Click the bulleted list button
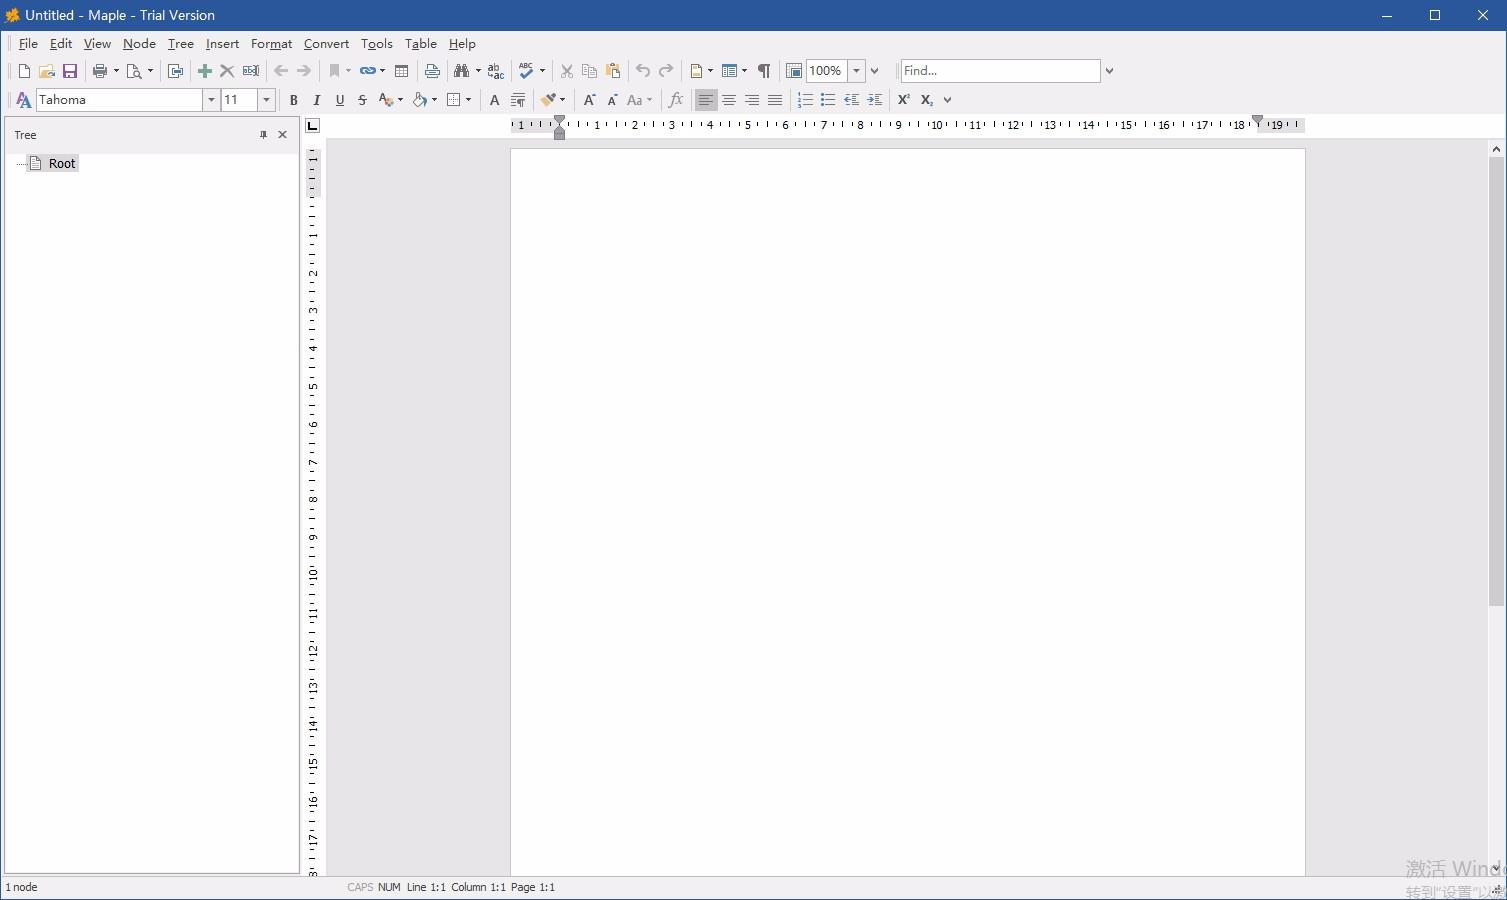Viewport: 1507px width, 900px height. coord(828,100)
